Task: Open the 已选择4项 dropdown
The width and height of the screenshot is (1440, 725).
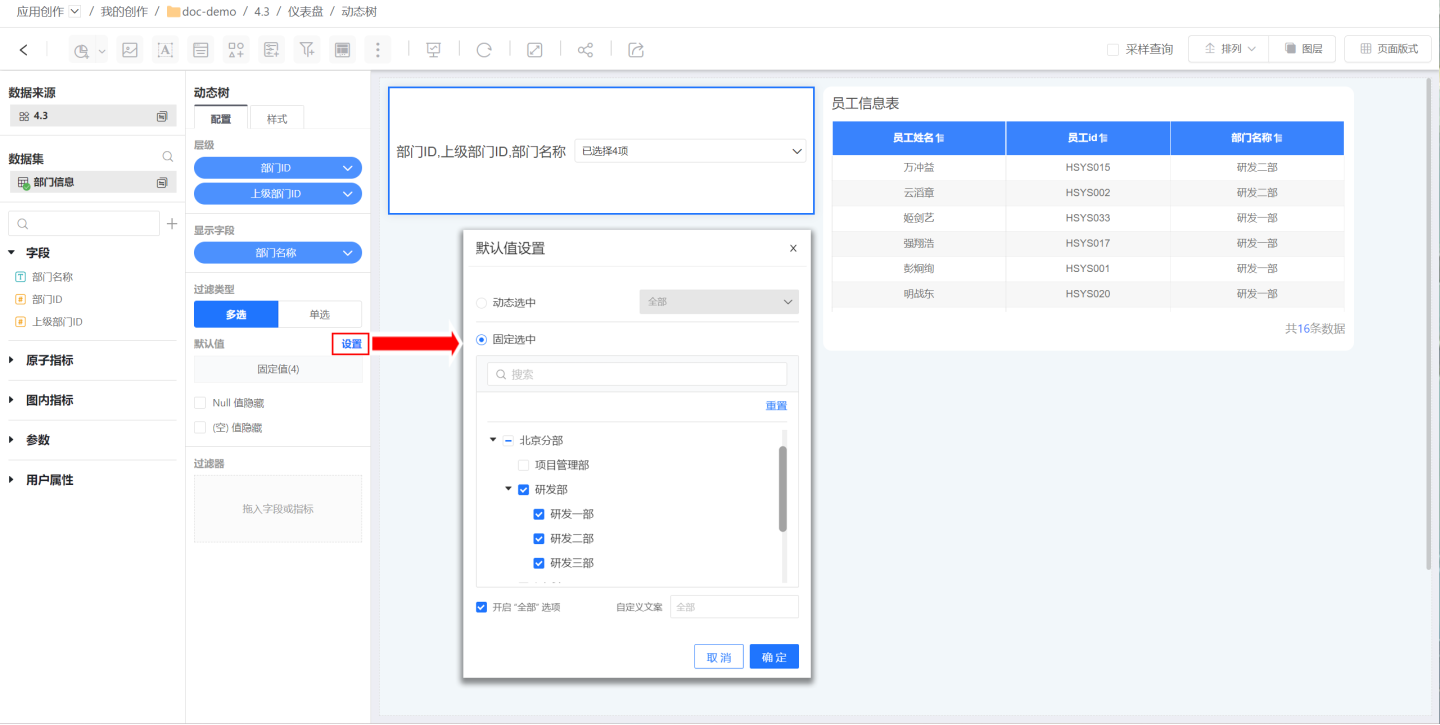Action: click(x=690, y=152)
